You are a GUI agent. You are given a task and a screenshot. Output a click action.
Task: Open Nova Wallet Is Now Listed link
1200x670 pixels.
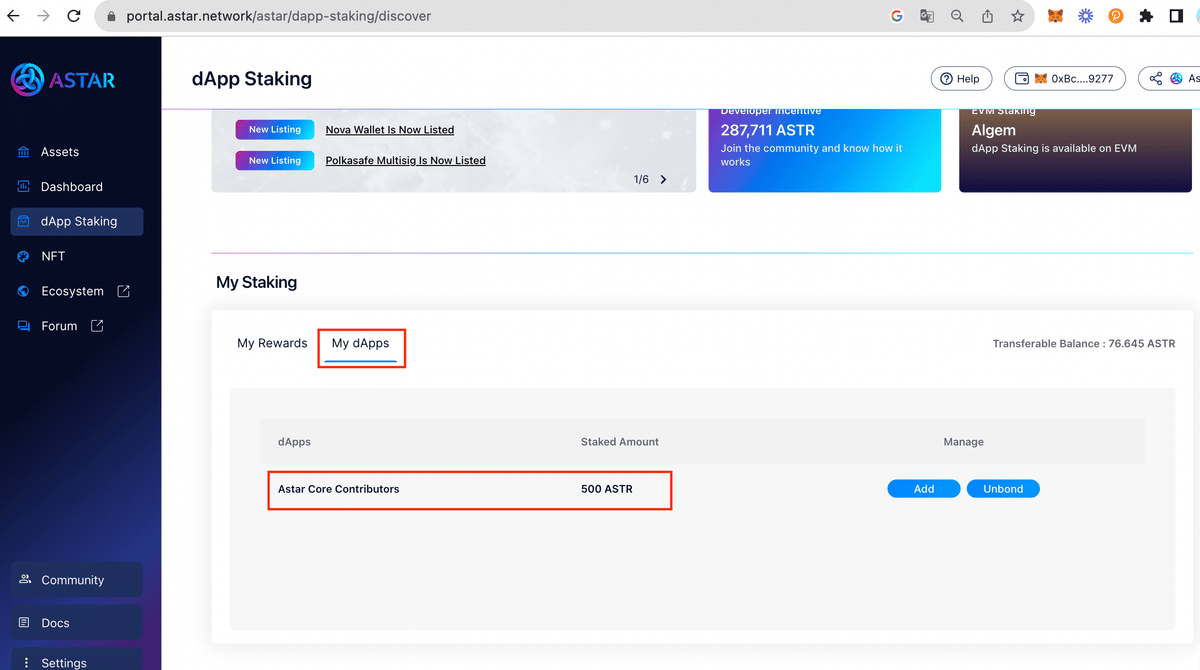point(390,130)
